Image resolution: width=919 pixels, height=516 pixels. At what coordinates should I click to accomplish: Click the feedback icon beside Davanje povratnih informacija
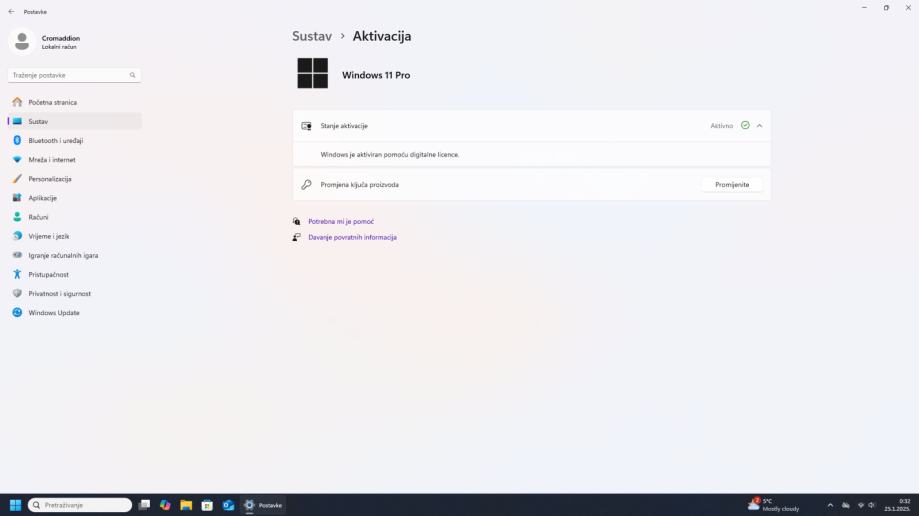[297, 237]
